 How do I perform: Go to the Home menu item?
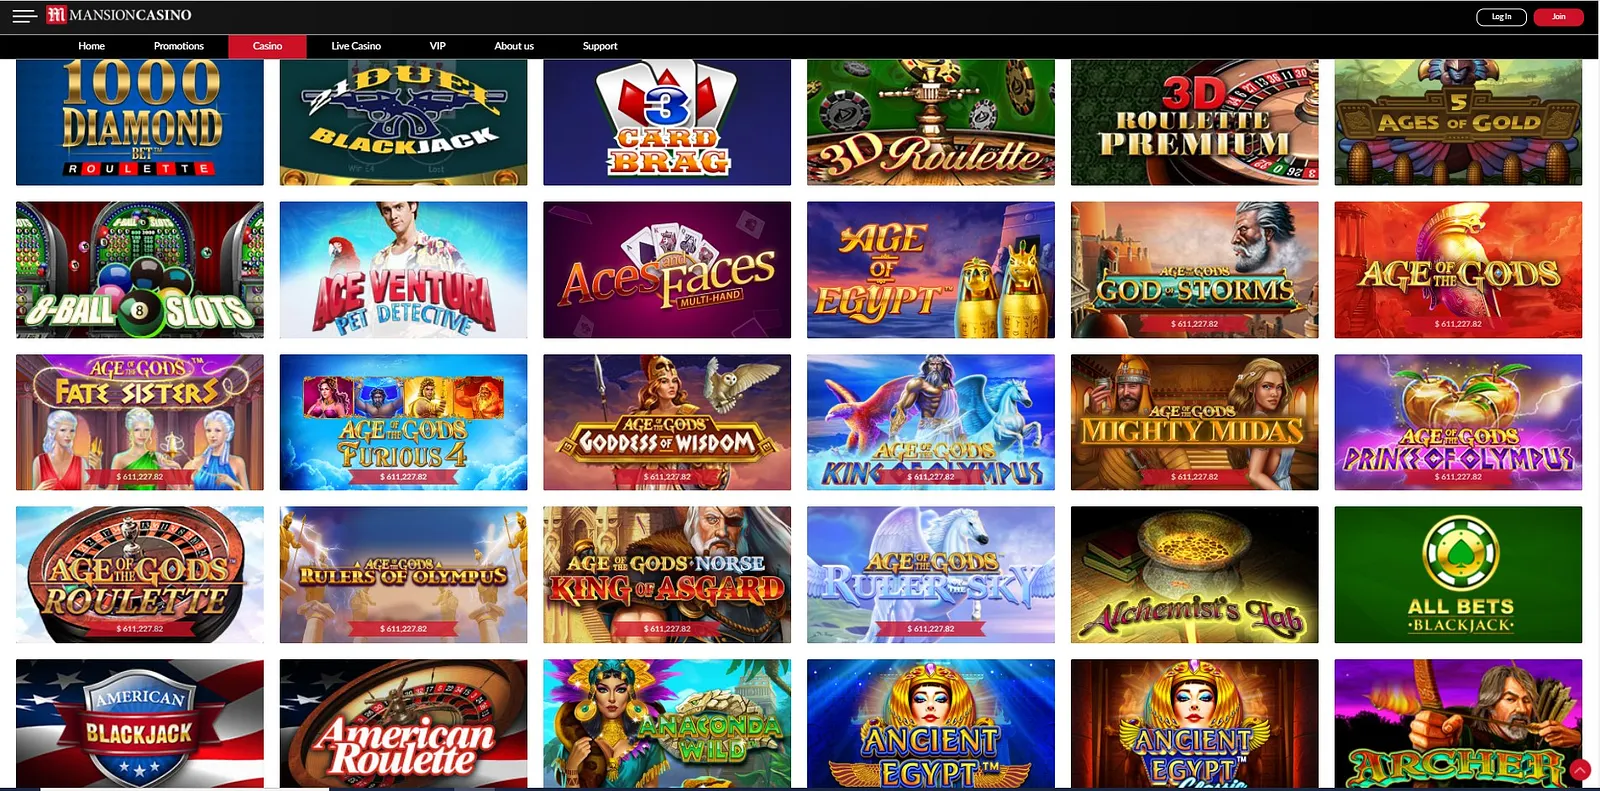[x=91, y=46]
